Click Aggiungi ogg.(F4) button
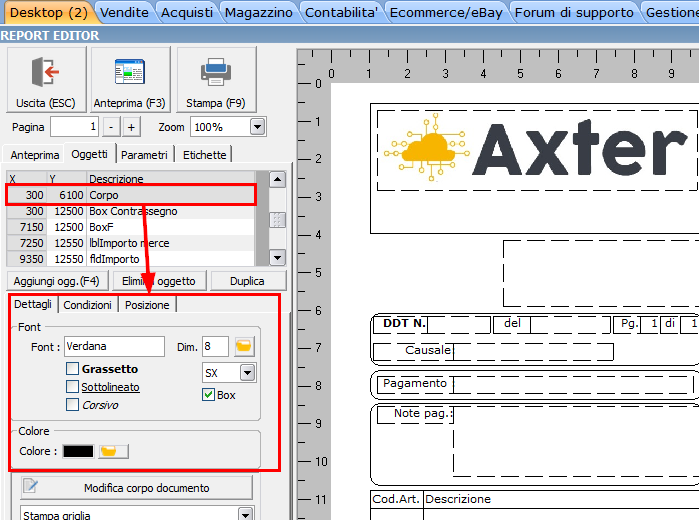The height and width of the screenshot is (520, 699). point(57,281)
